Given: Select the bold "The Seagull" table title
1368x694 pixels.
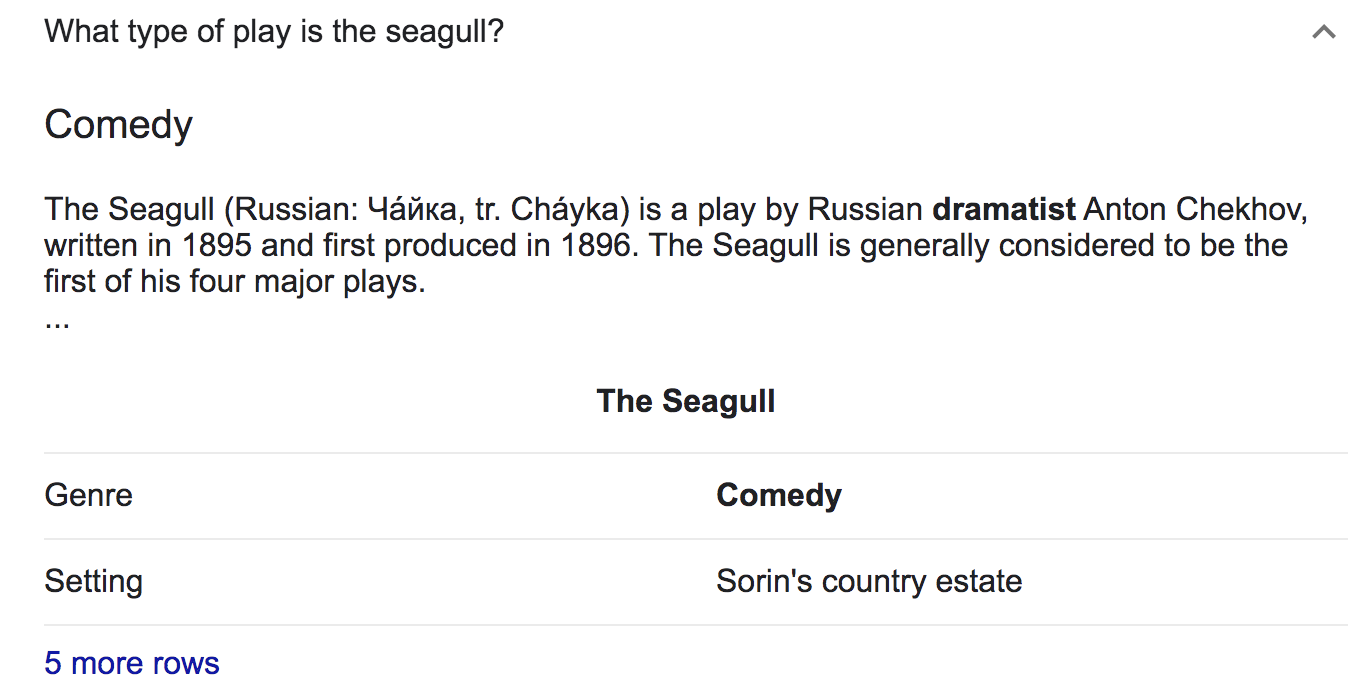Looking at the screenshot, I should (x=686, y=401).
